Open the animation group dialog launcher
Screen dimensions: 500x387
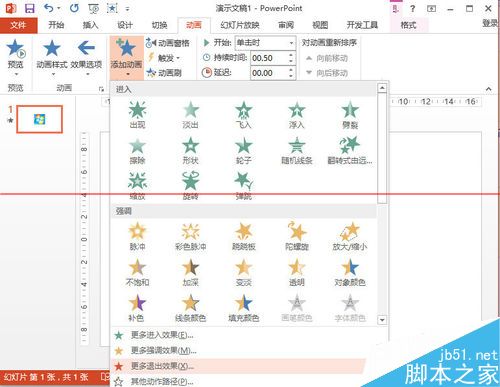(x=101, y=89)
